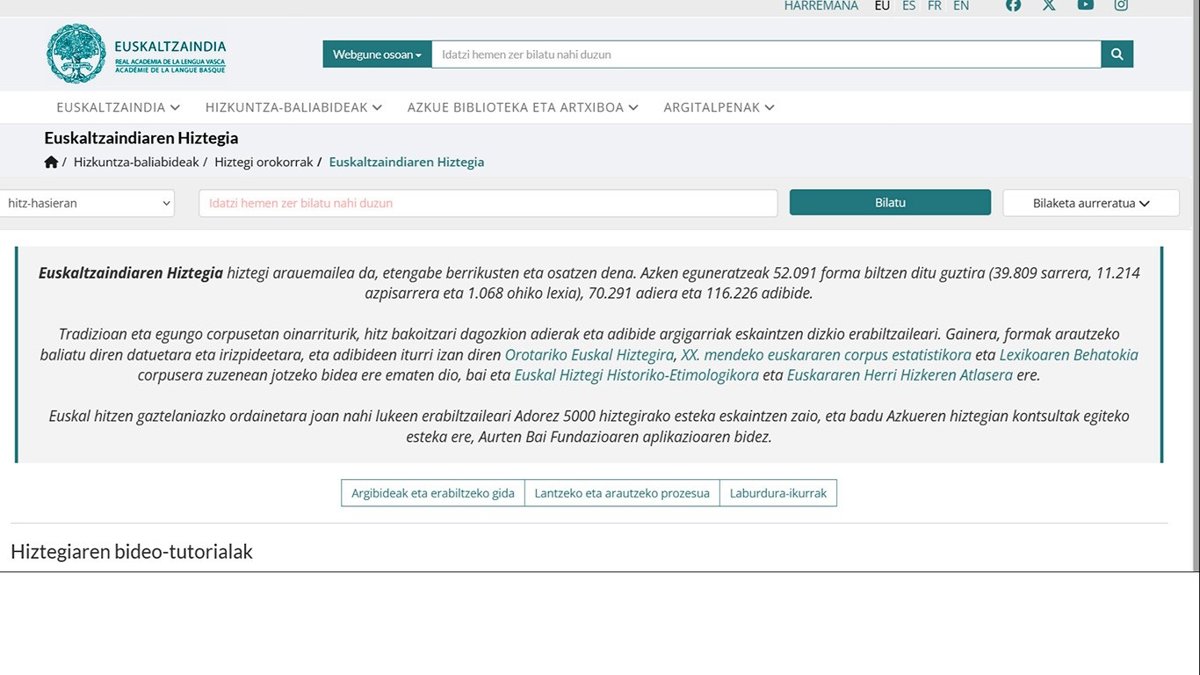
Task: Open Azkue Biblioteka eta Artxiboa menu
Action: point(522,107)
